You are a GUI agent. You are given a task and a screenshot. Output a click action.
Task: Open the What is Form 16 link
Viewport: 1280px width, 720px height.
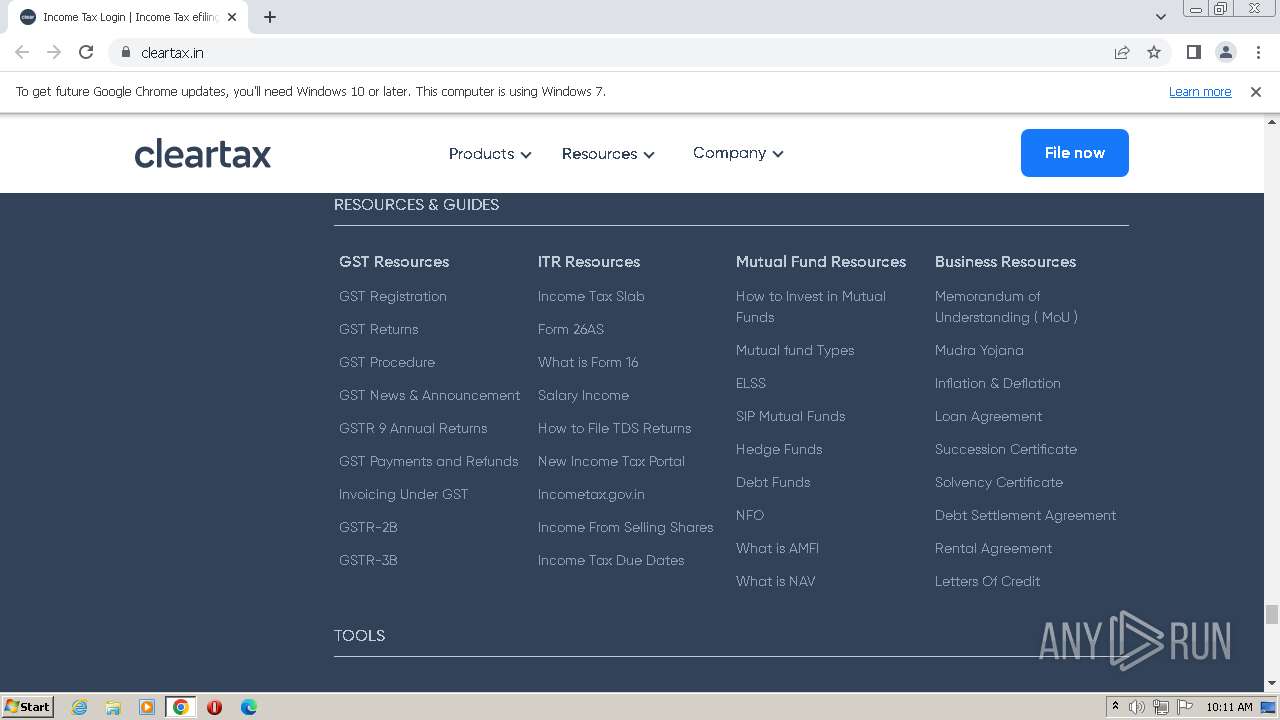[588, 362]
